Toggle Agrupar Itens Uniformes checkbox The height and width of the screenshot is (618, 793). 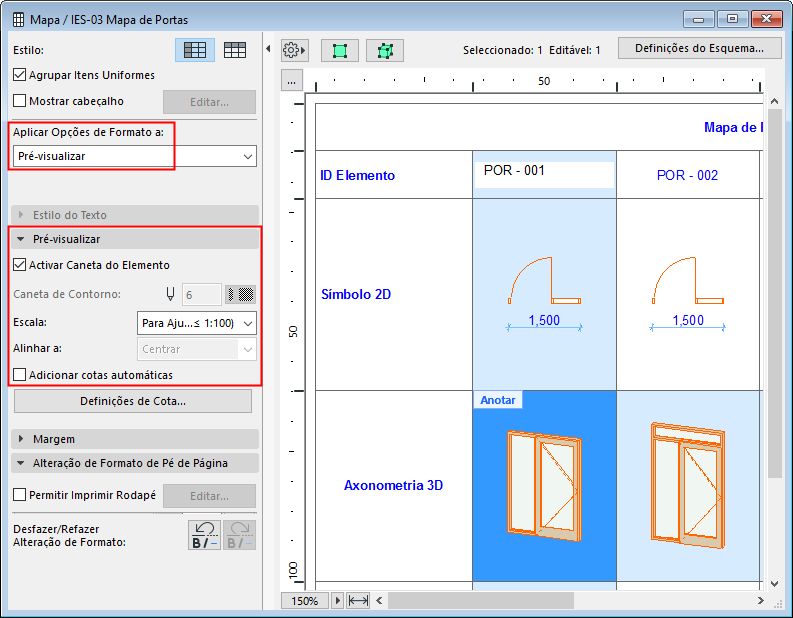point(19,75)
